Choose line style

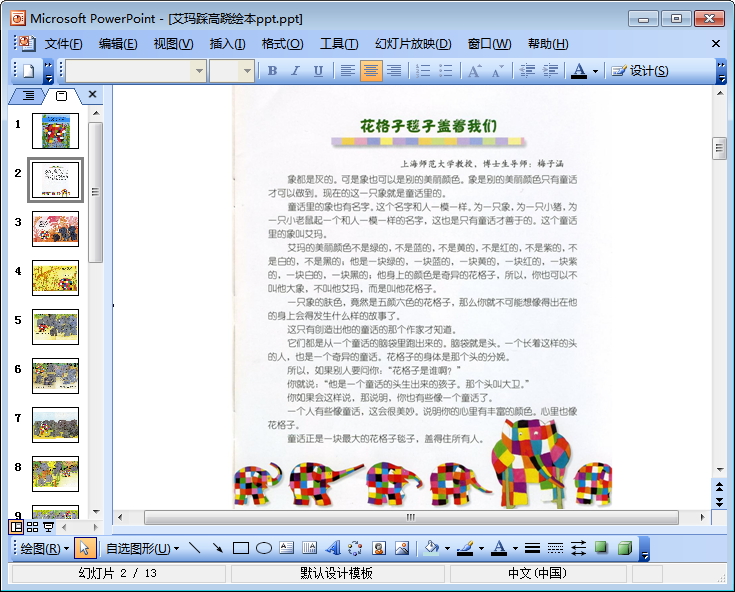(x=532, y=547)
